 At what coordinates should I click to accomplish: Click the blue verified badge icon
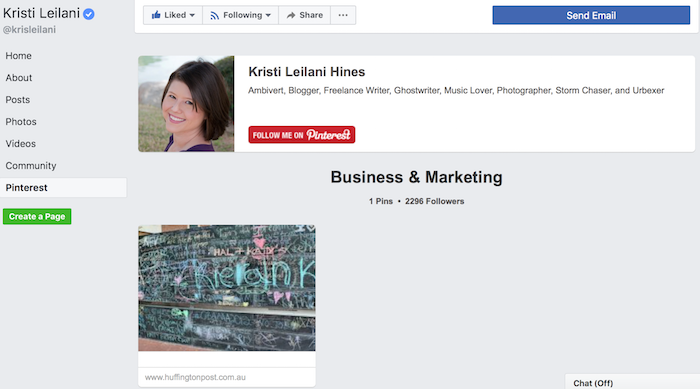click(89, 14)
